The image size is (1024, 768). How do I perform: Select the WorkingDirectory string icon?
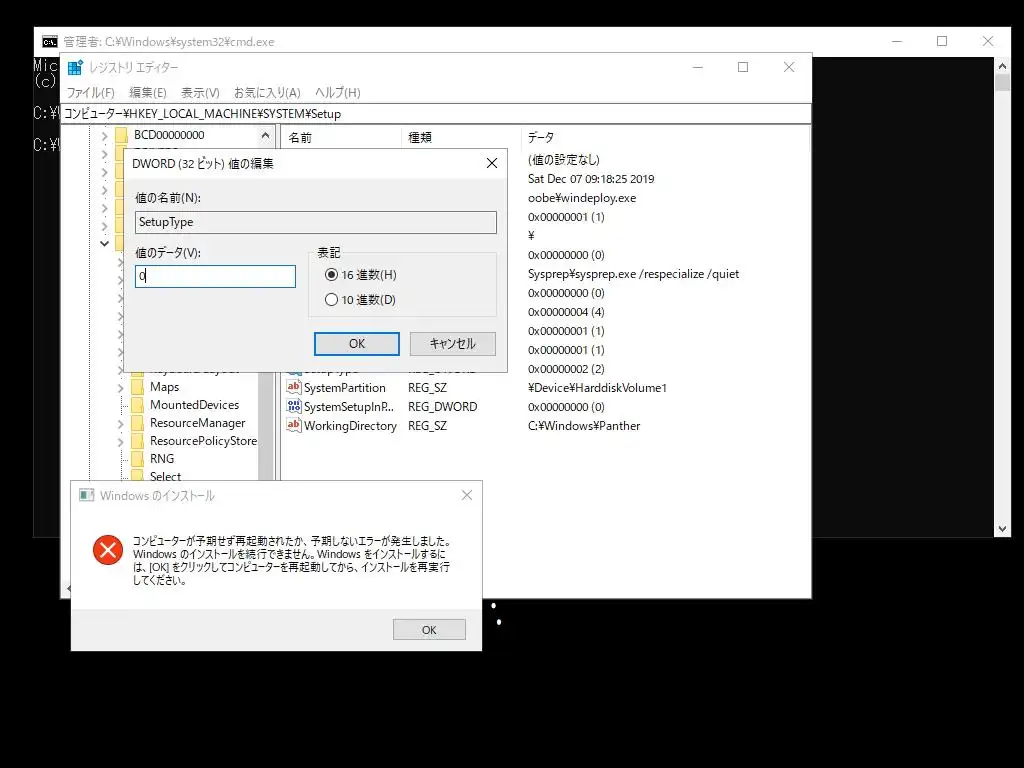click(294, 425)
